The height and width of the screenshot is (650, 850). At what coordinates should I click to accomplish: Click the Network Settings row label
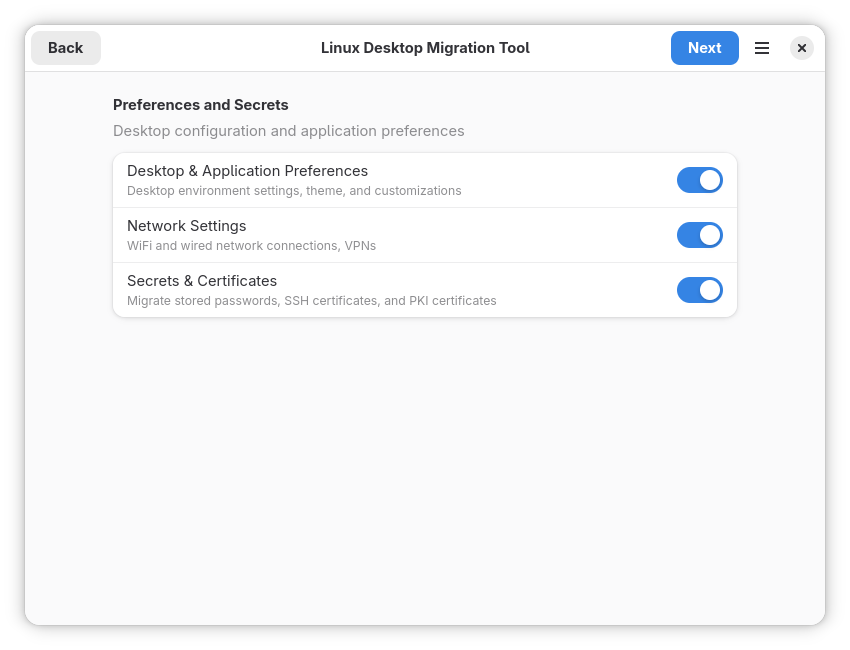pyautogui.click(x=186, y=226)
